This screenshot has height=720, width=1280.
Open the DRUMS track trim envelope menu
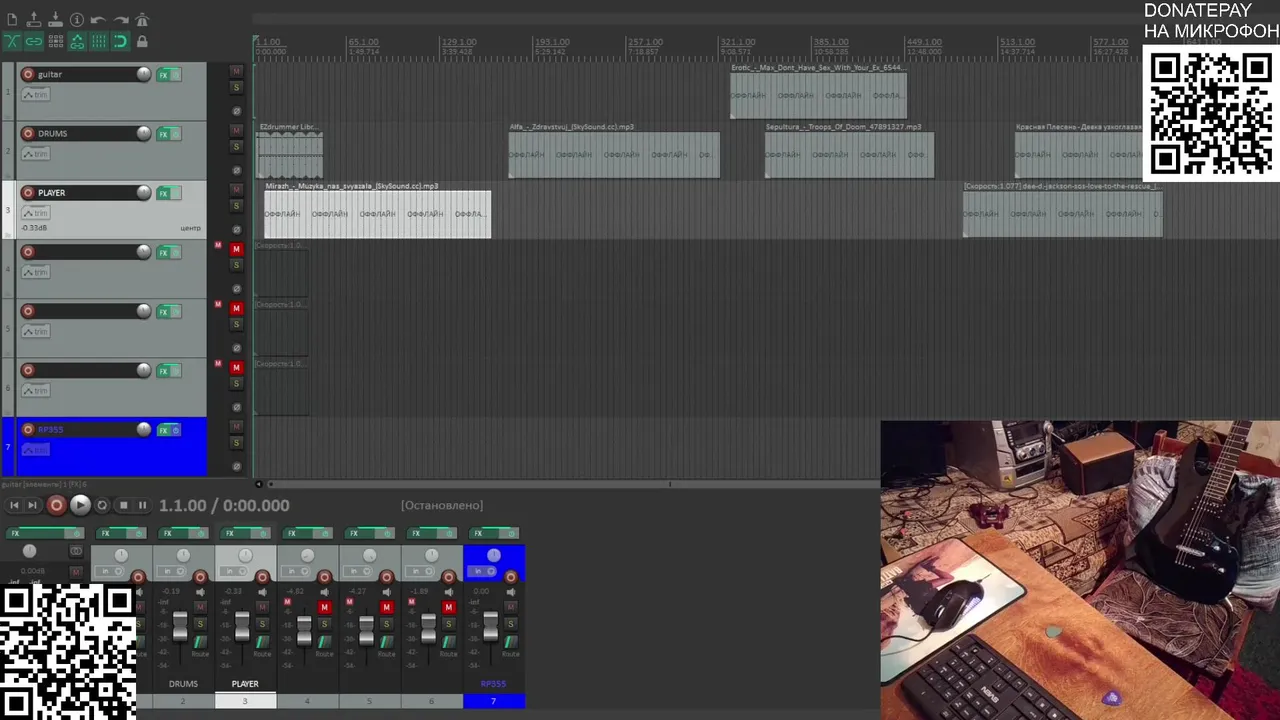(36, 153)
